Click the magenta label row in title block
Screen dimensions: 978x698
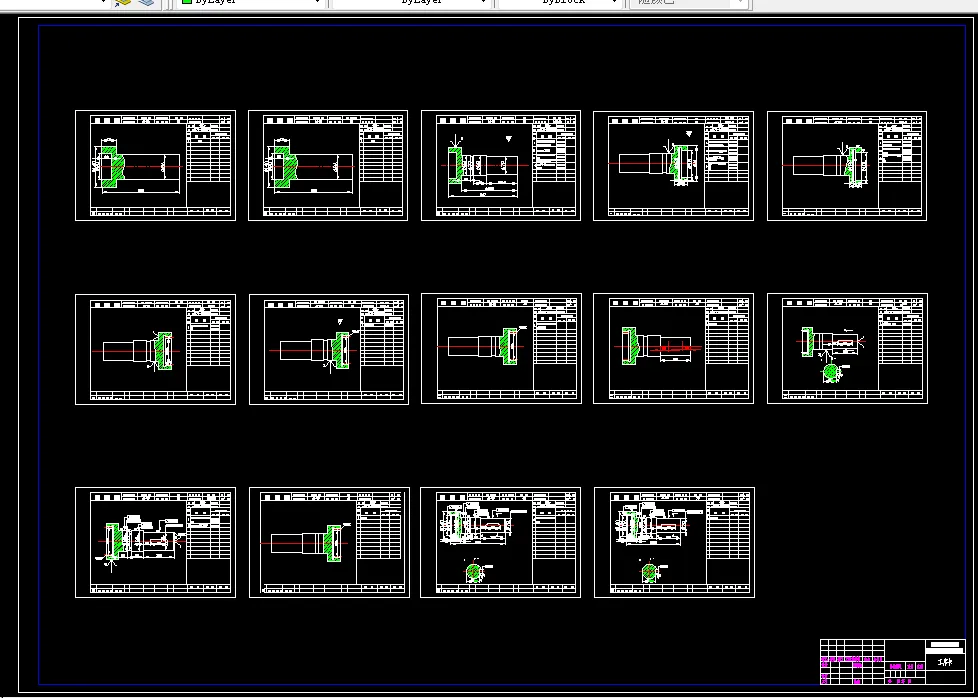click(x=853, y=659)
